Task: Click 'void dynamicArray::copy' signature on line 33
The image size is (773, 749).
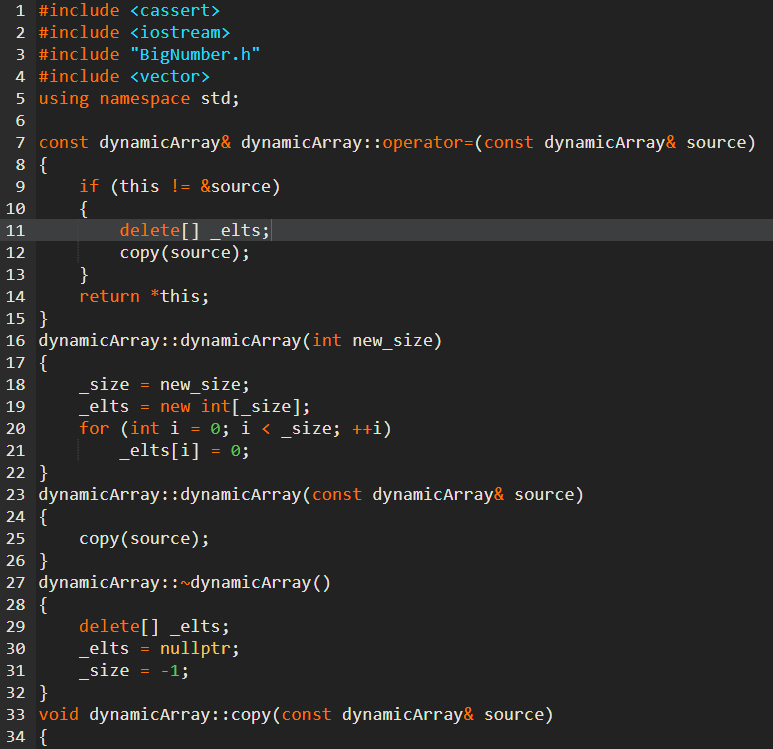Action: click(296, 714)
